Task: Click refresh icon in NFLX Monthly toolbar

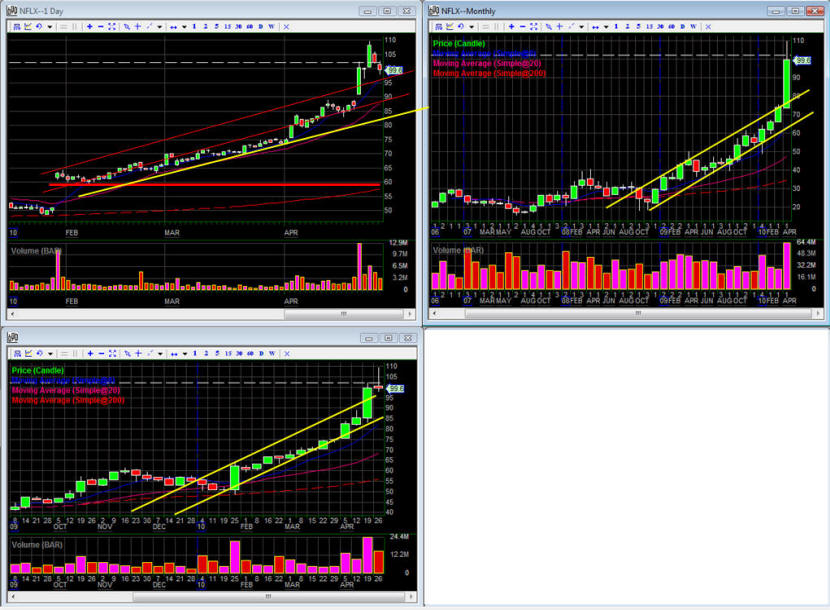Action: click(x=461, y=26)
